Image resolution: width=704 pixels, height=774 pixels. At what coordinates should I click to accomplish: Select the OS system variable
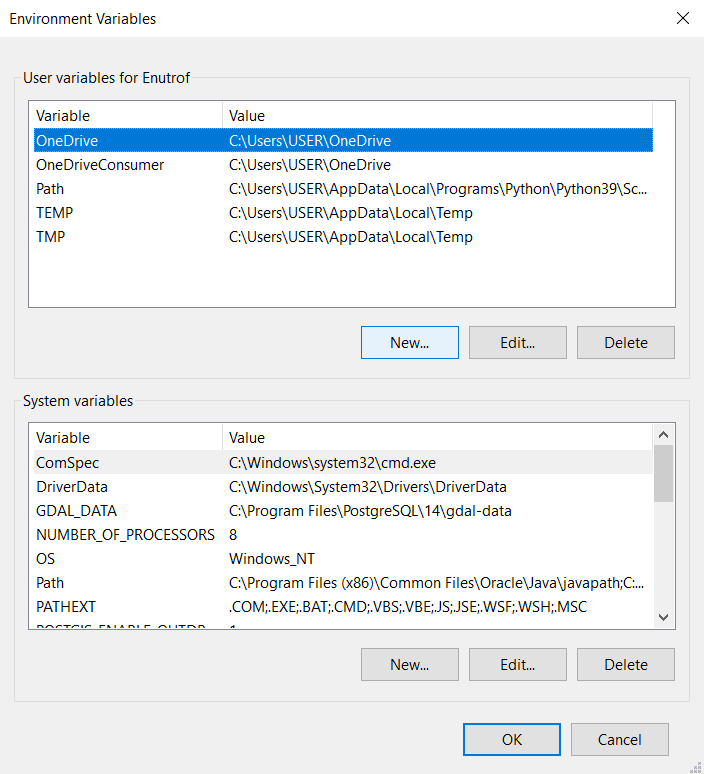pos(343,559)
